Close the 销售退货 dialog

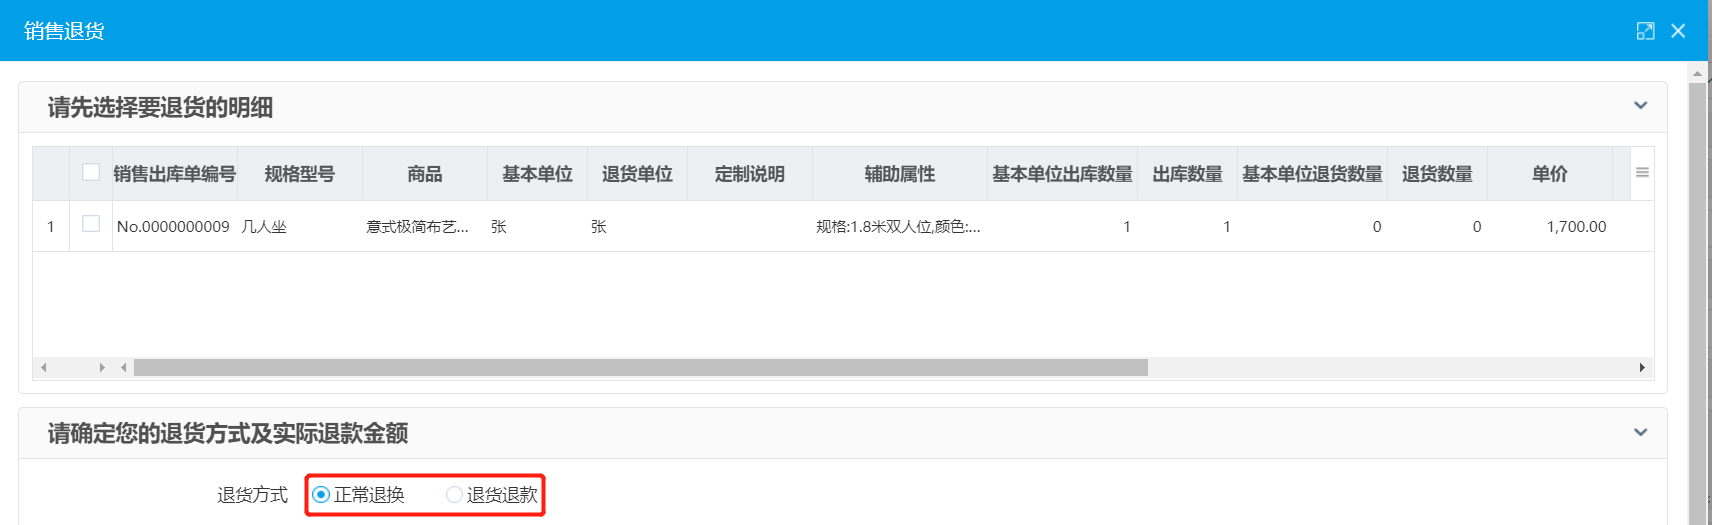tap(1678, 31)
